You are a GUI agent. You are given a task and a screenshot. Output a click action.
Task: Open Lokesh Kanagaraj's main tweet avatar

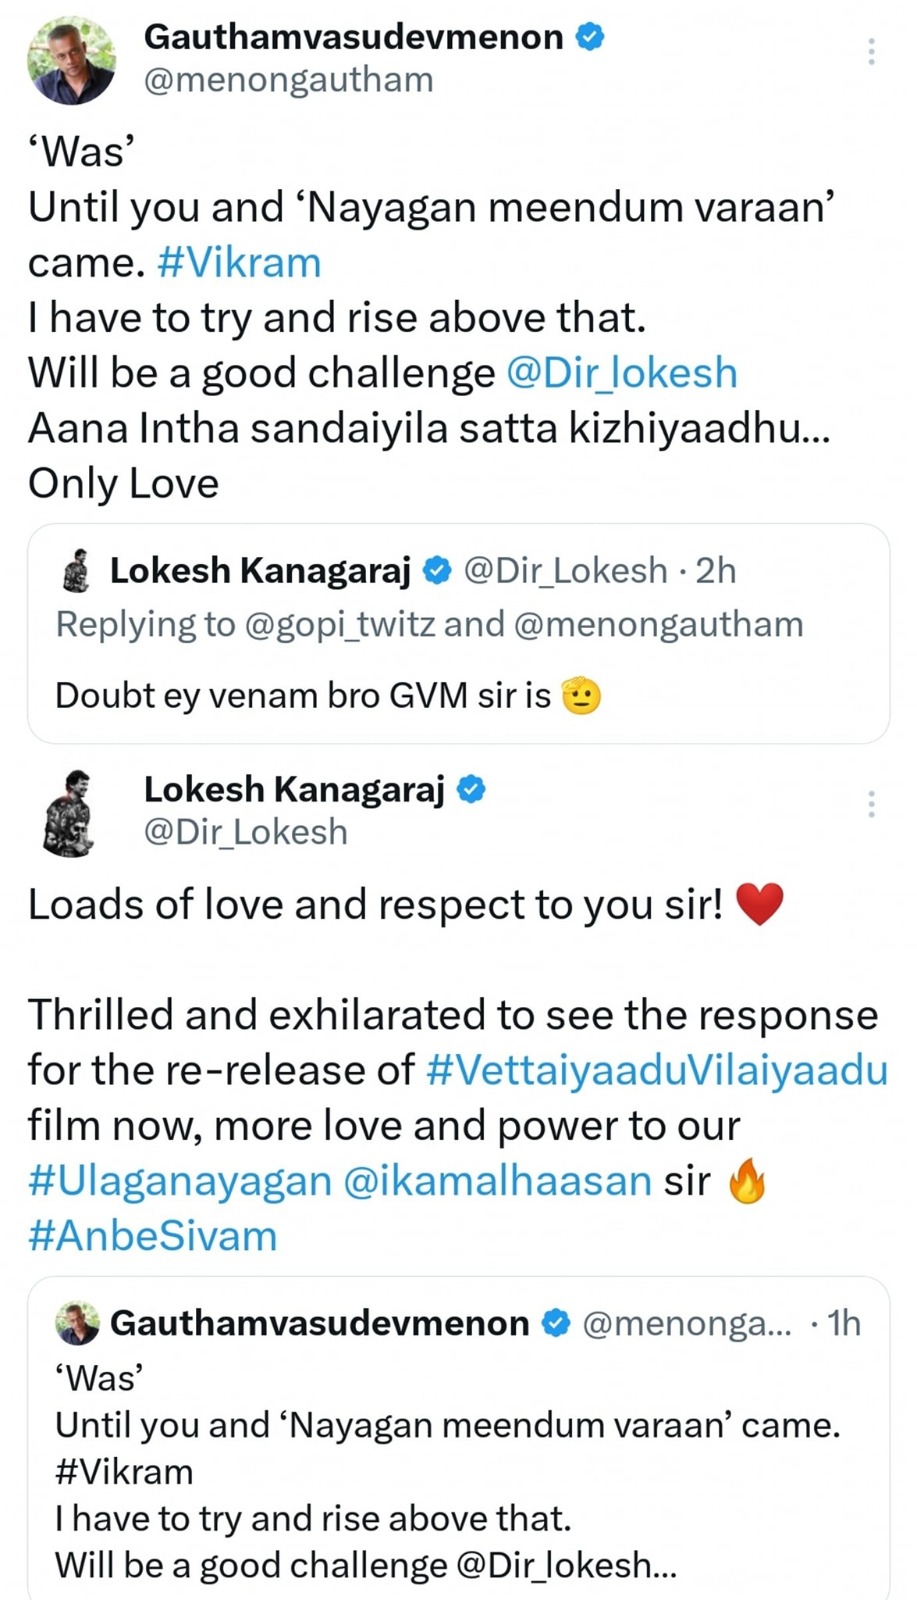coord(70,812)
